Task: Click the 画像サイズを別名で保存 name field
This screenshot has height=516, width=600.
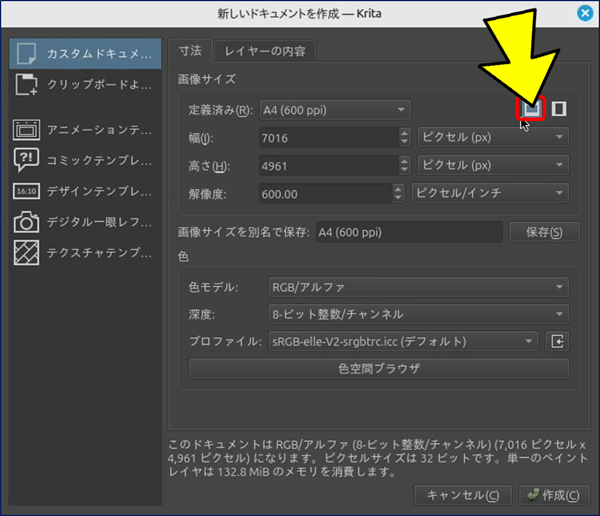Action: pos(408,233)
